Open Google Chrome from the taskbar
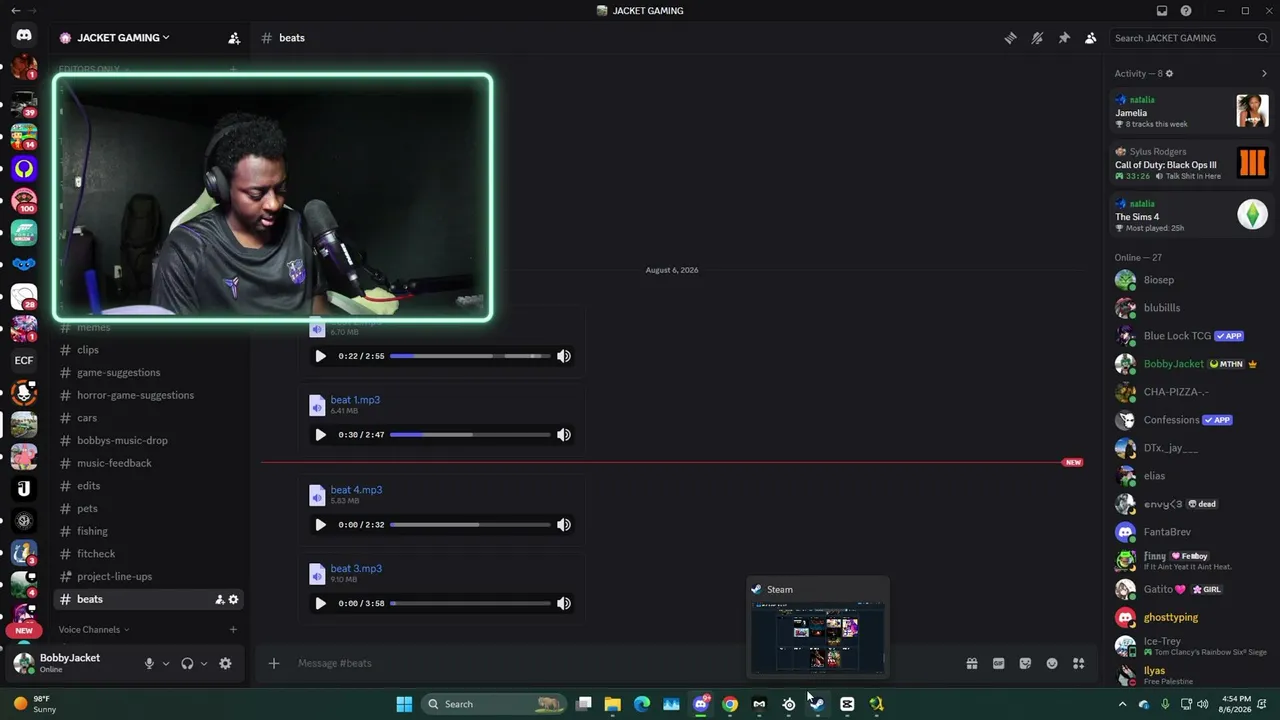Viewport: 1280px width, 720px height. (x=730, y=704)
